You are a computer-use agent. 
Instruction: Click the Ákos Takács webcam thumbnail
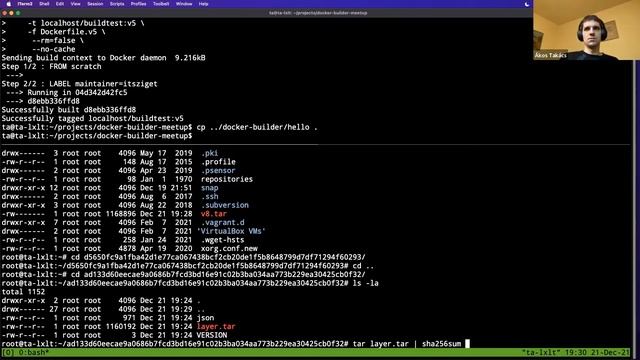click(586, 30)
